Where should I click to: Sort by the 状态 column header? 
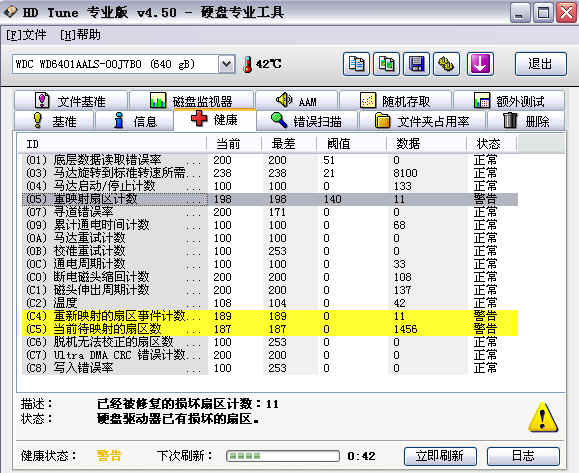click(x=491, y=144)
